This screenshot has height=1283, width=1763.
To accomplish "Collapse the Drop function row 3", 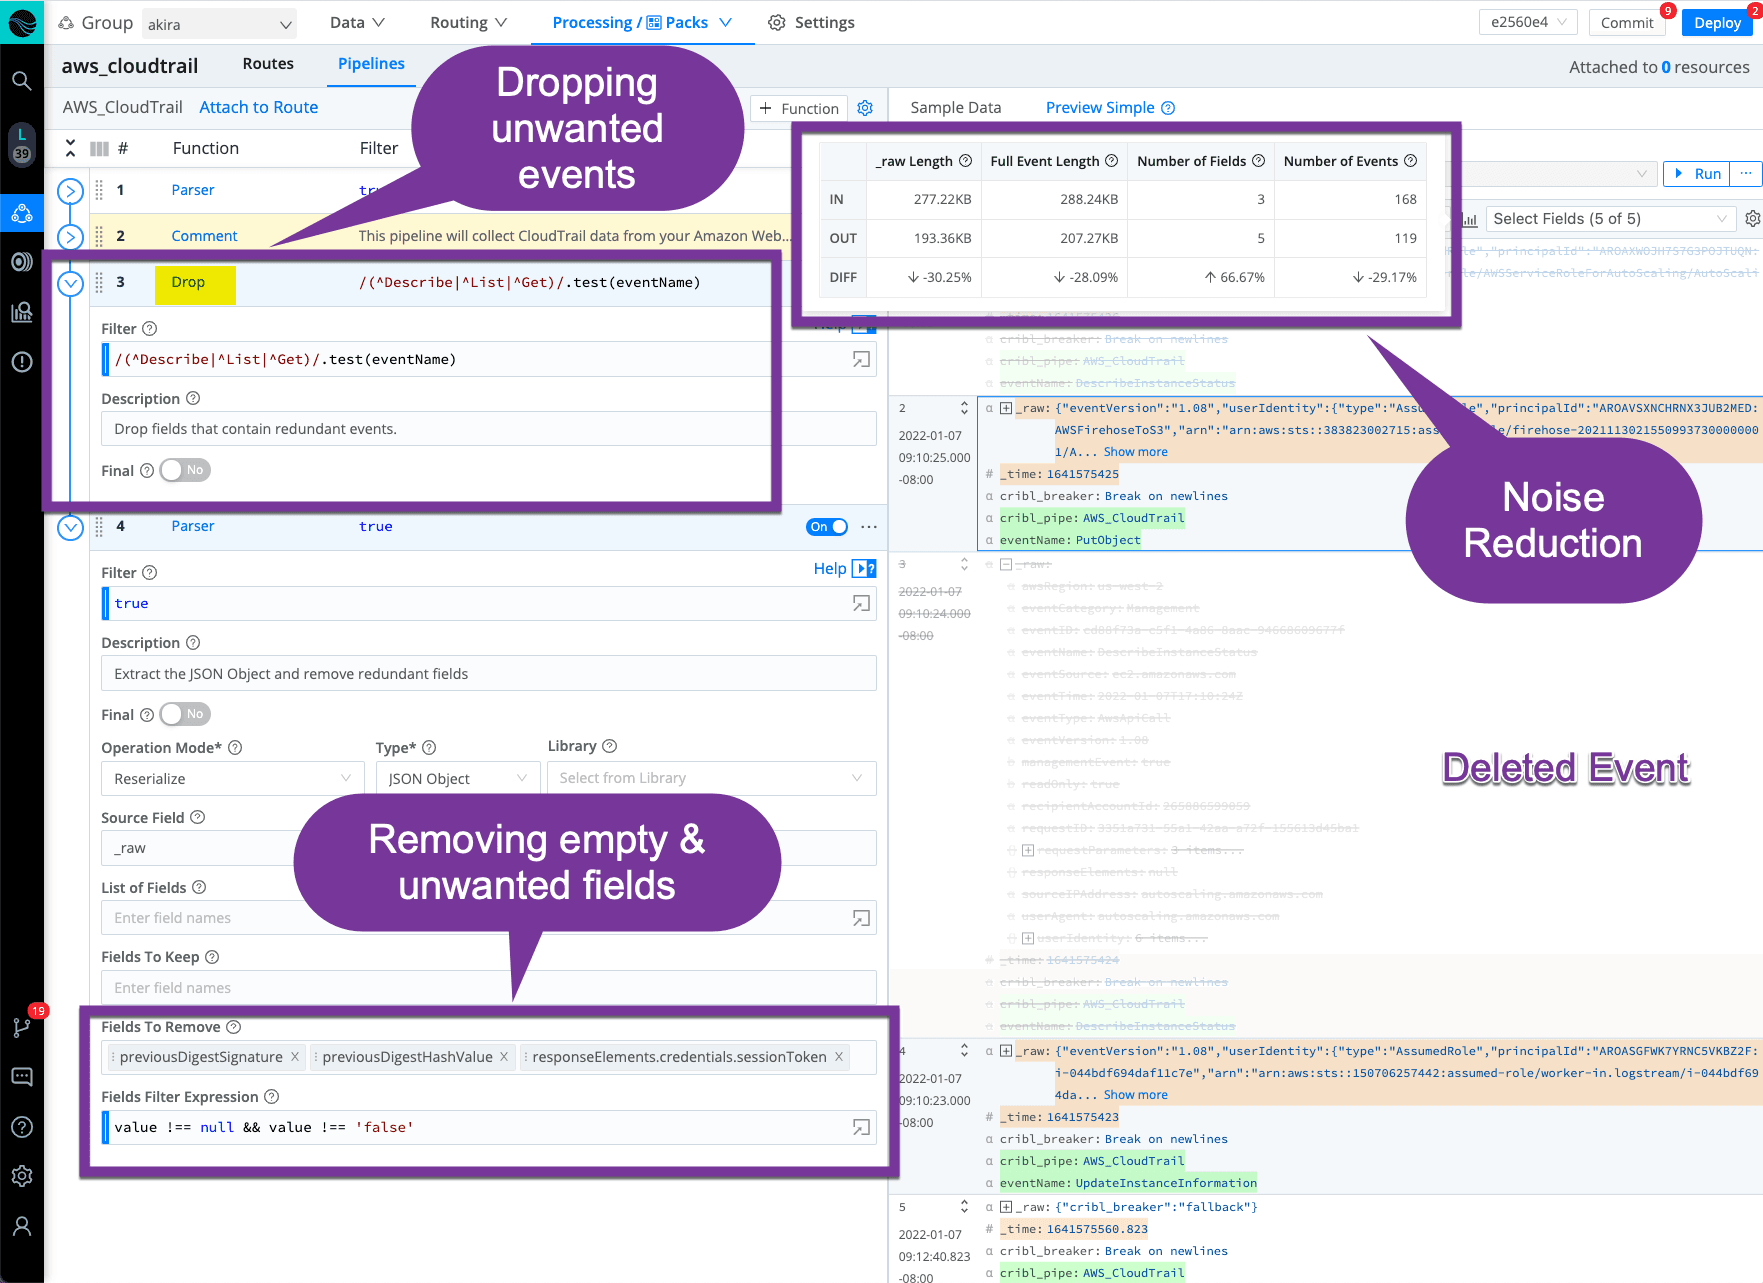I will tap(70, 283).
